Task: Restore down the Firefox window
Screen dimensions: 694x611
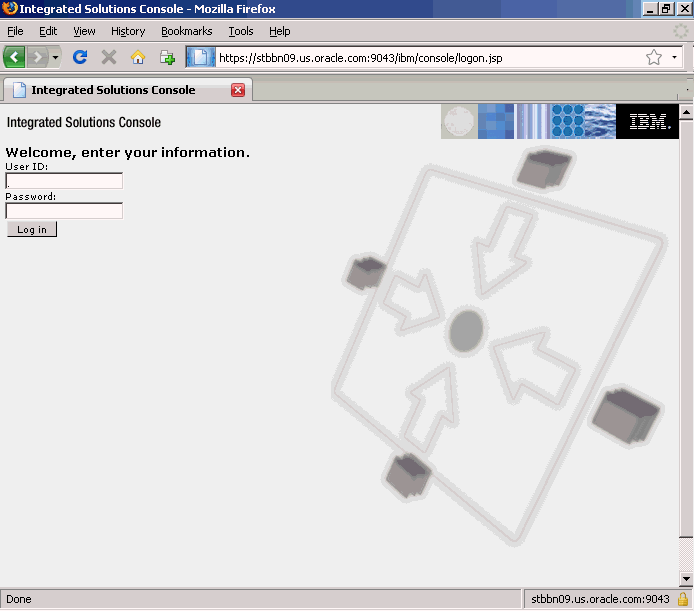Action: tap(667, 8)
